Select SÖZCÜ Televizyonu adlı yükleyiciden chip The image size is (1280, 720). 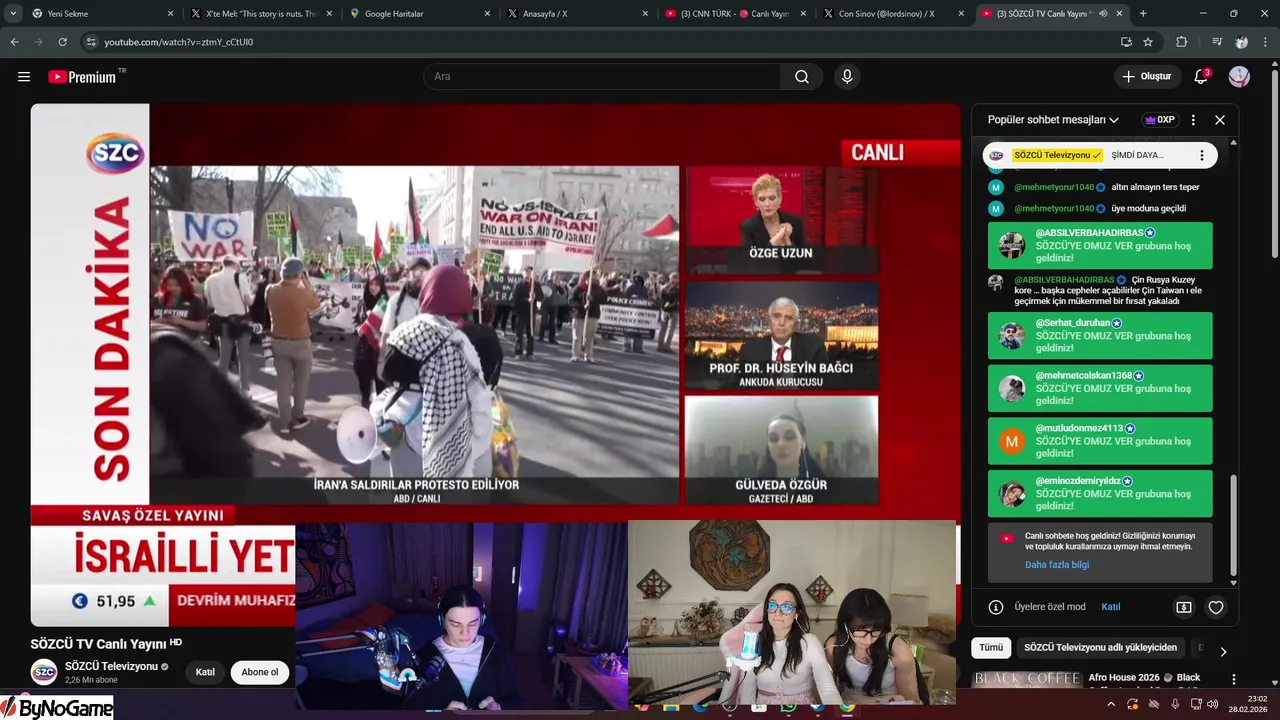click(1100, 648)
